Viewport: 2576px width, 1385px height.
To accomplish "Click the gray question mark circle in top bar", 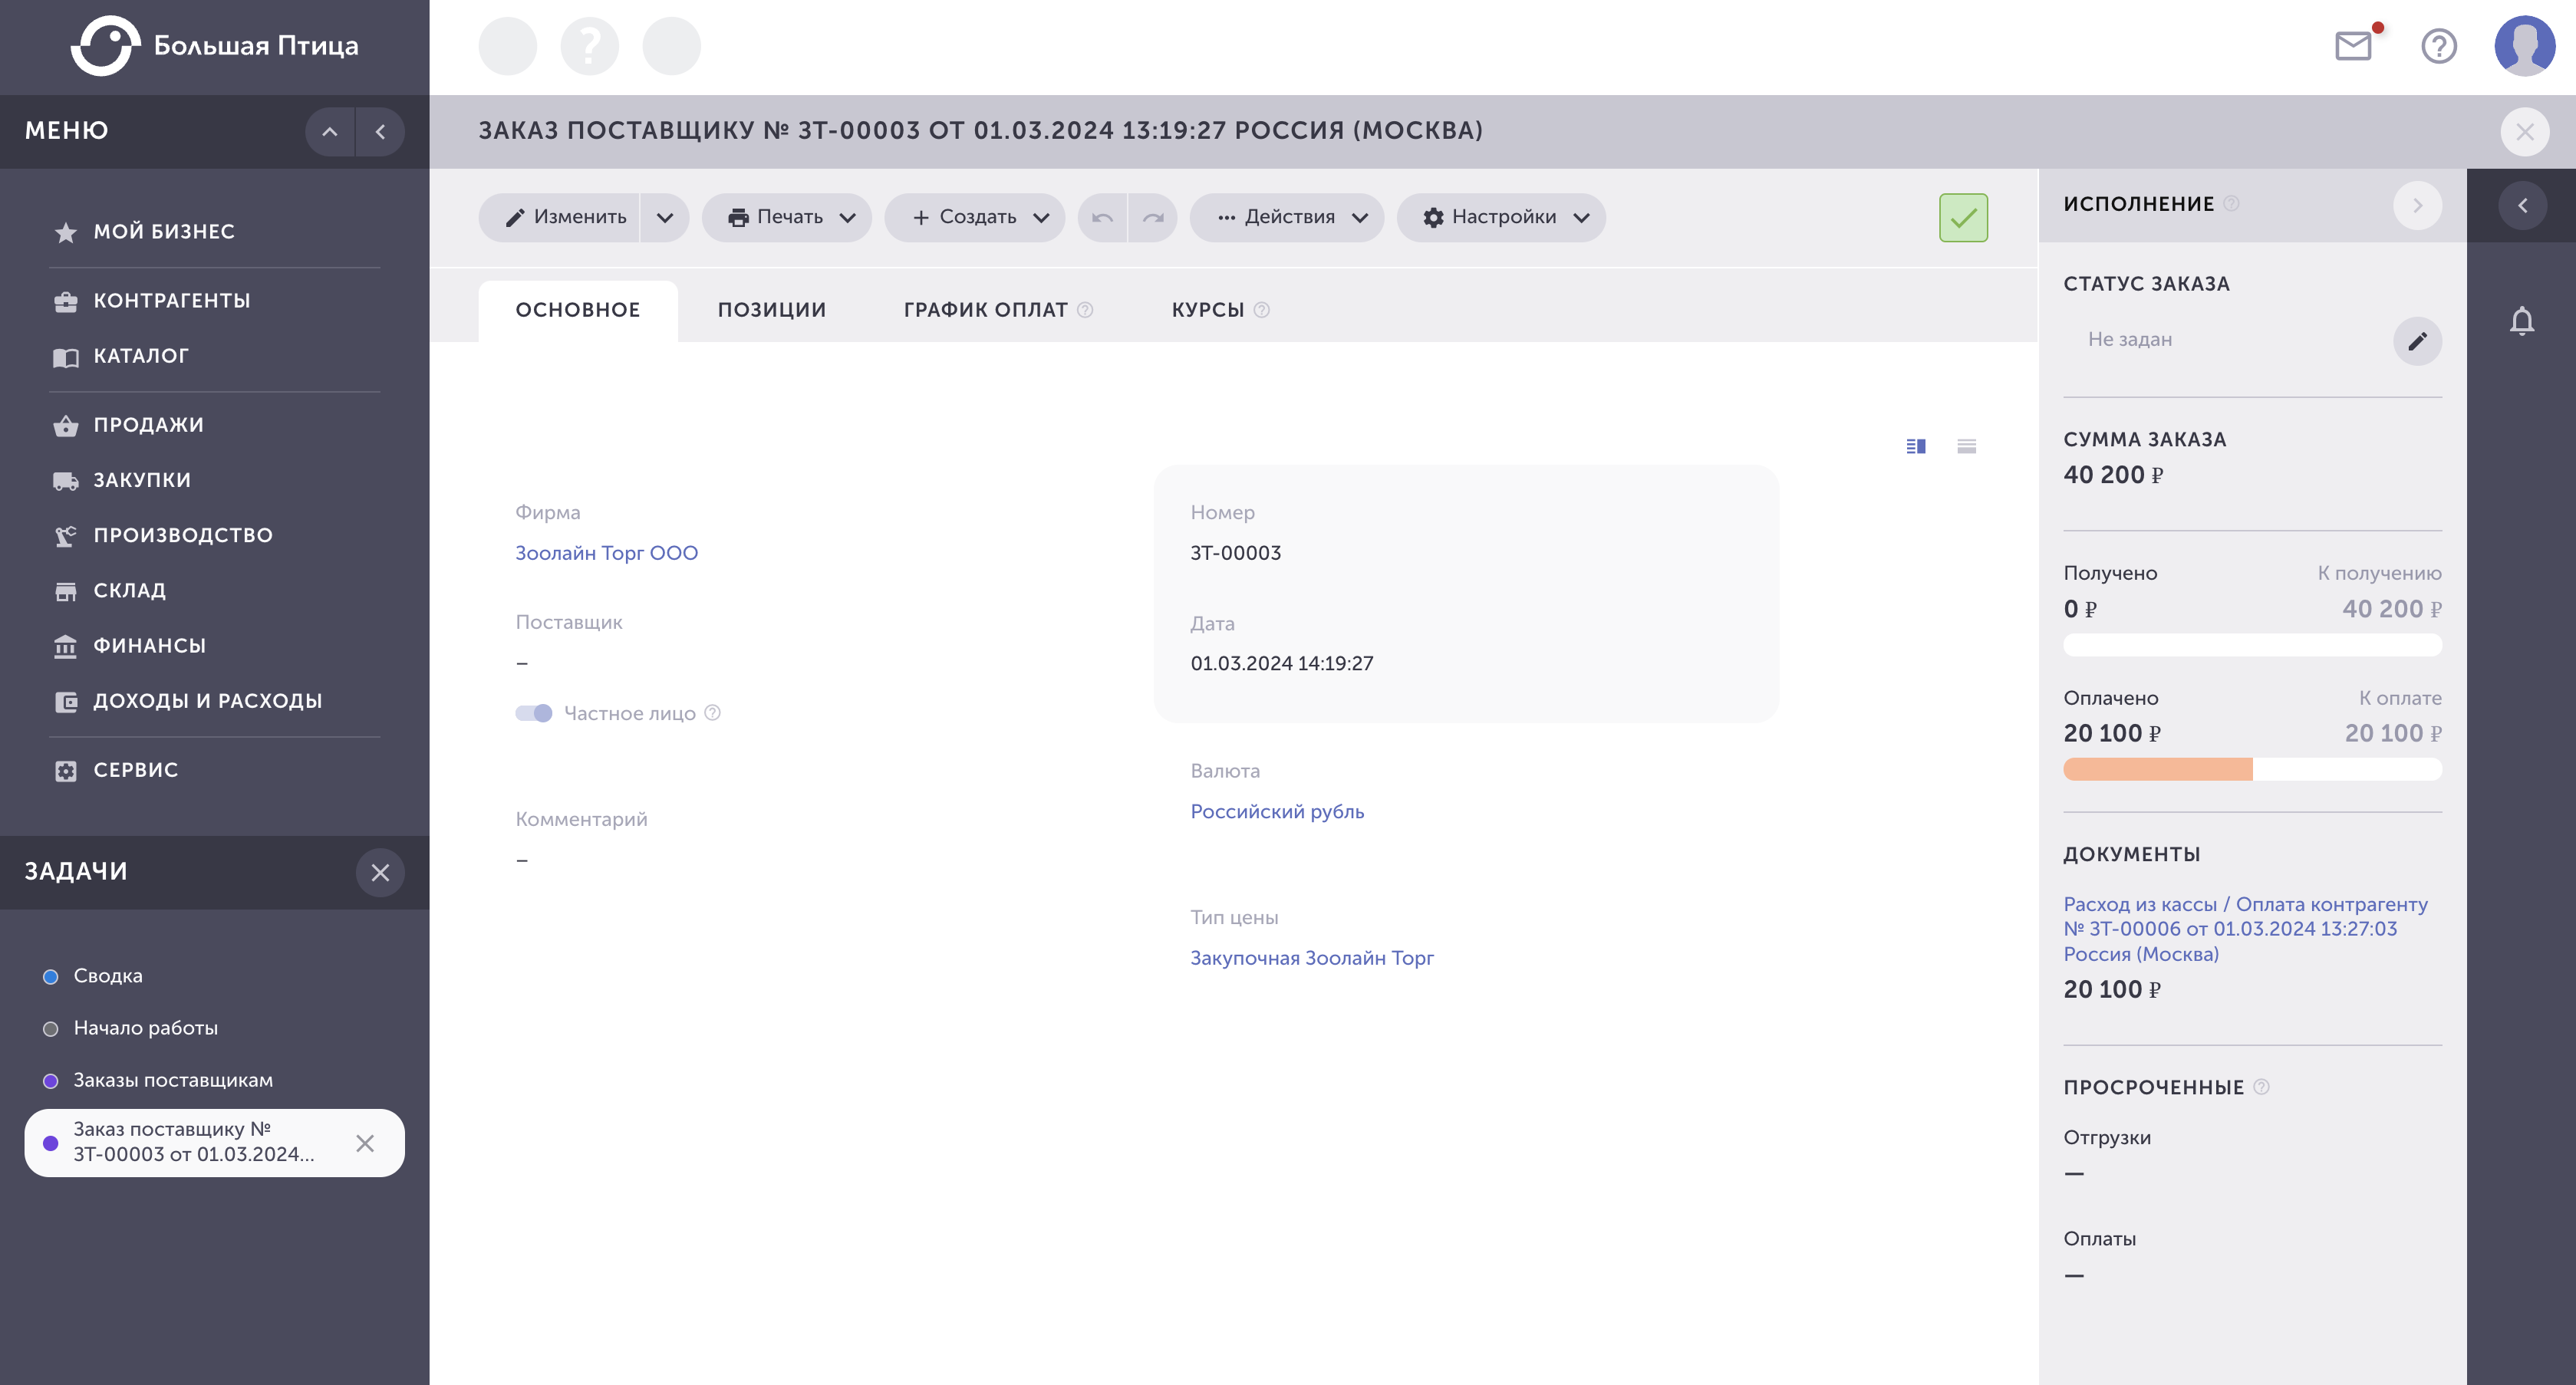I will coord(589,46).
